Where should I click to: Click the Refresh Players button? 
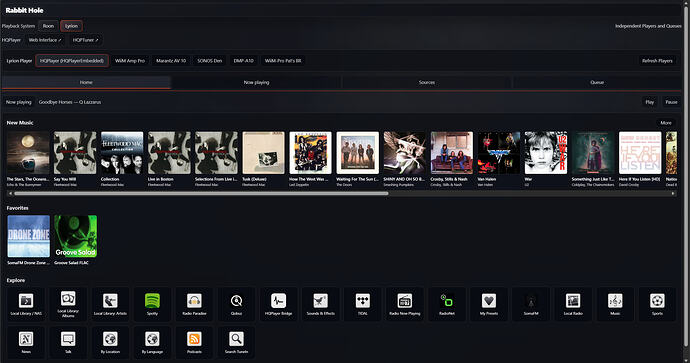[657, 61]
